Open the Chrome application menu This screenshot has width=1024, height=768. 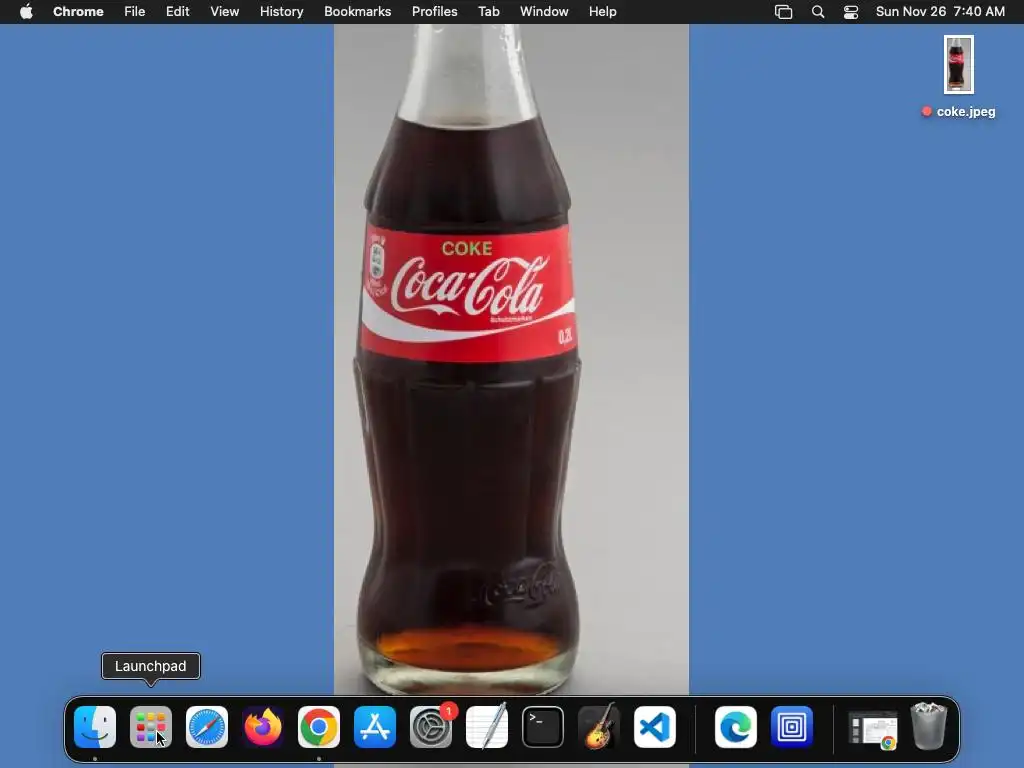[78, 12]
